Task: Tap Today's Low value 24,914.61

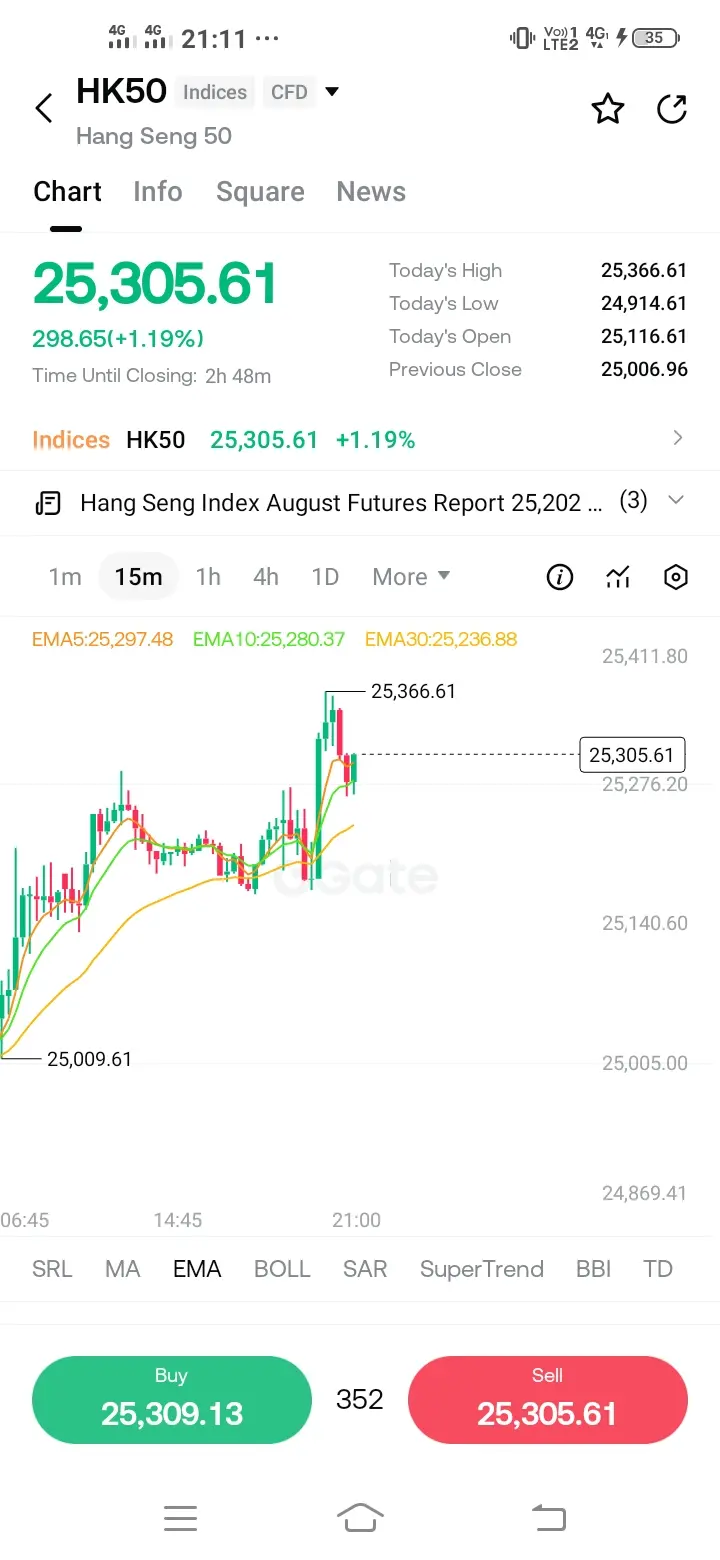Action: tap(644, 303)
